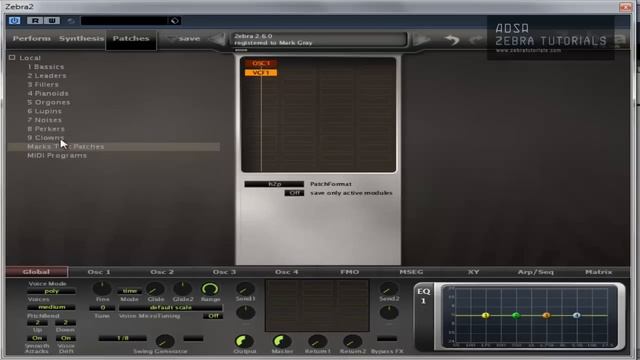Screen dimensions: 640x360
Task: Toggle the Bypass FX switch
Action: pyautogui.click(x=387, y=338)
